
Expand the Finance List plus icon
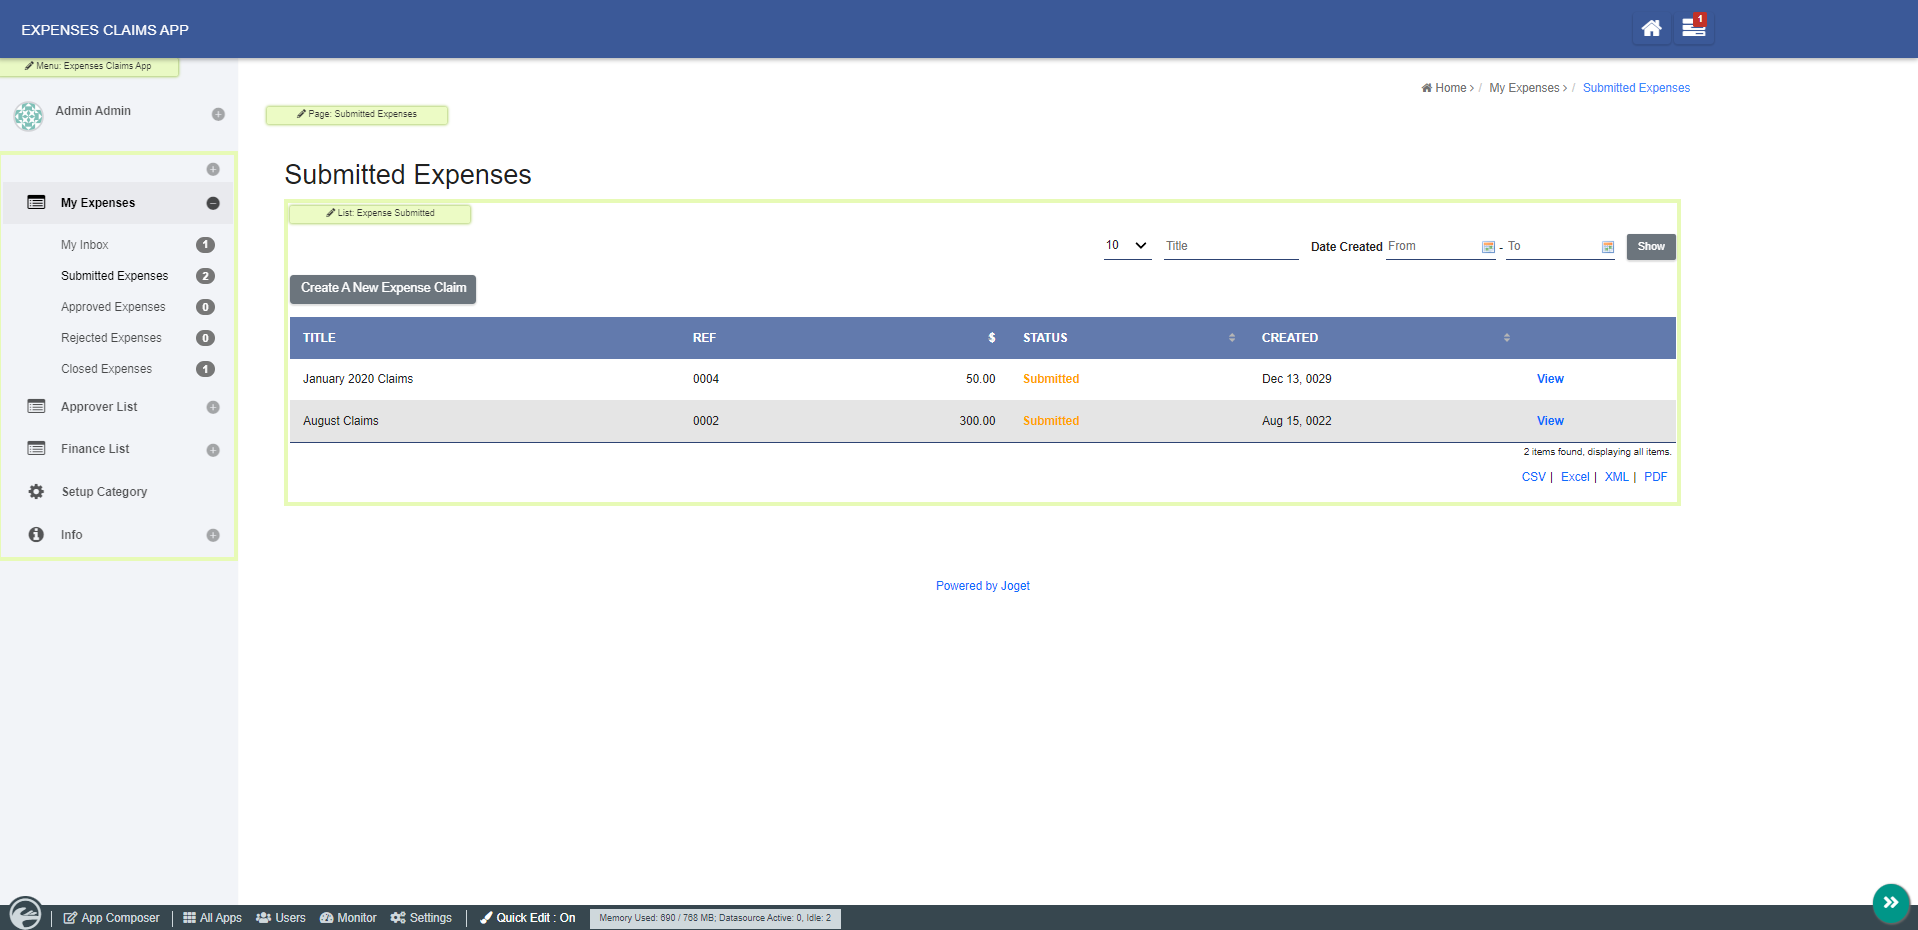(x=213, y=450)
